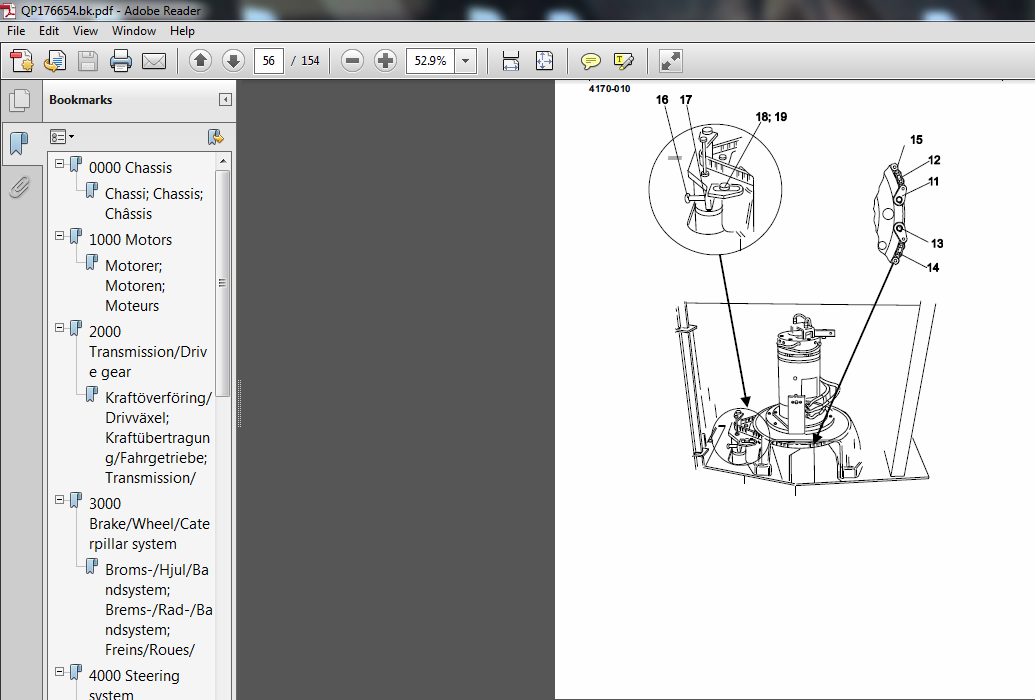This screenshot has height=700, width=1035.
Task: Open the zoom level dropdown arrow
Action: 465,61
